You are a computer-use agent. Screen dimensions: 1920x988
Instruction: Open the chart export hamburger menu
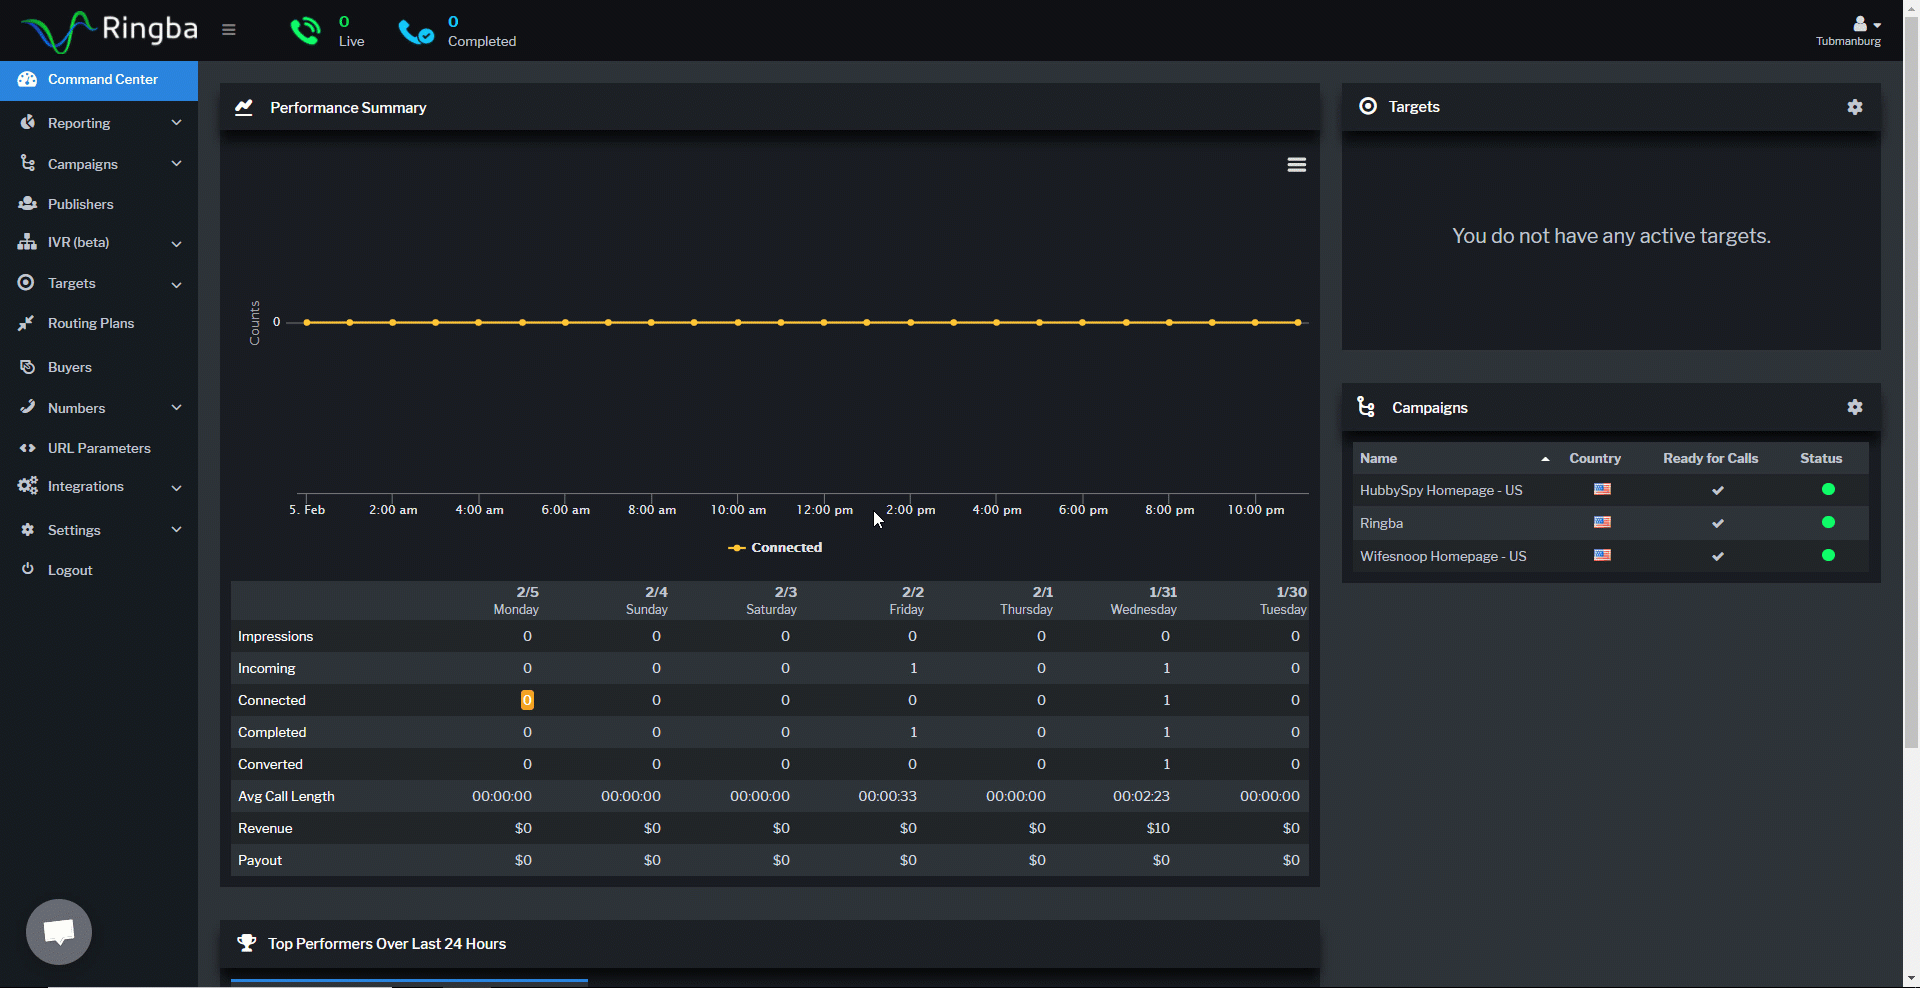click(1297, 165)
